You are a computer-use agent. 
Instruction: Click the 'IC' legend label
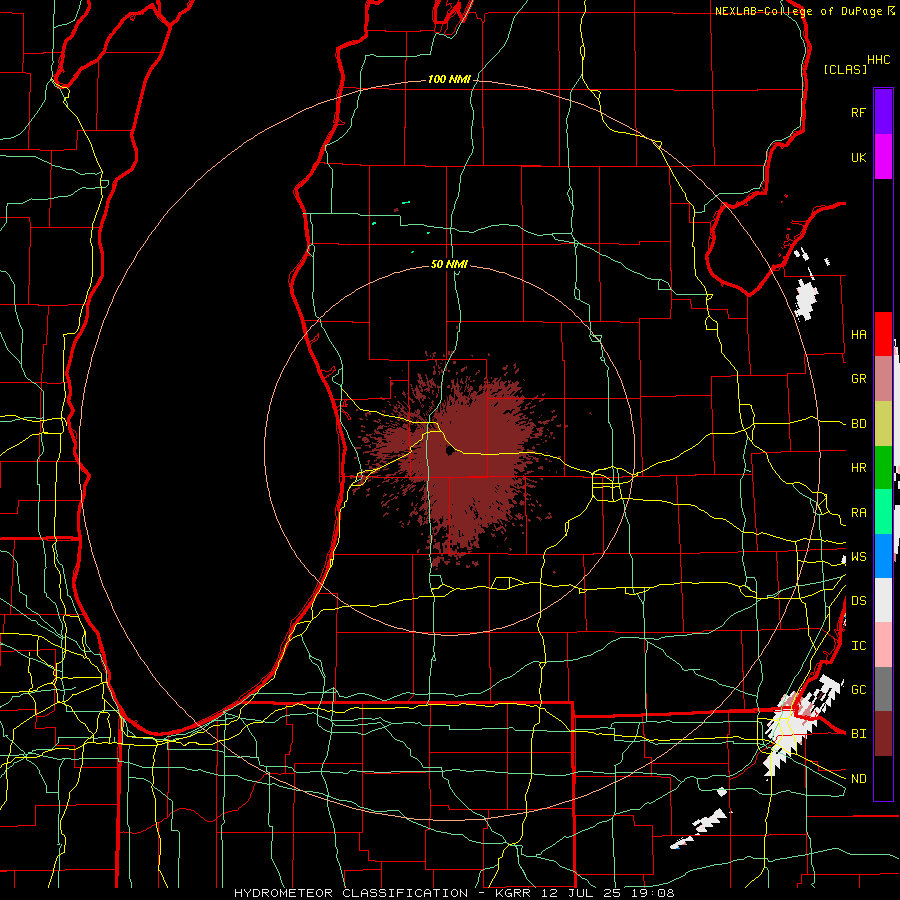coord(858,646)
